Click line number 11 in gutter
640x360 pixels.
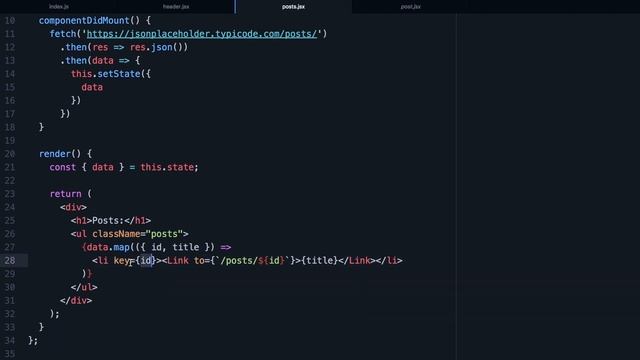pos(10,34)
